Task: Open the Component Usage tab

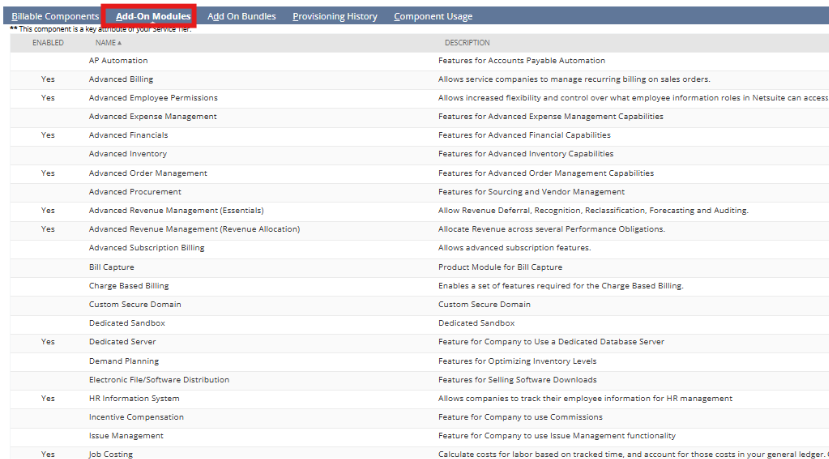Action: [x=433, y=16]
